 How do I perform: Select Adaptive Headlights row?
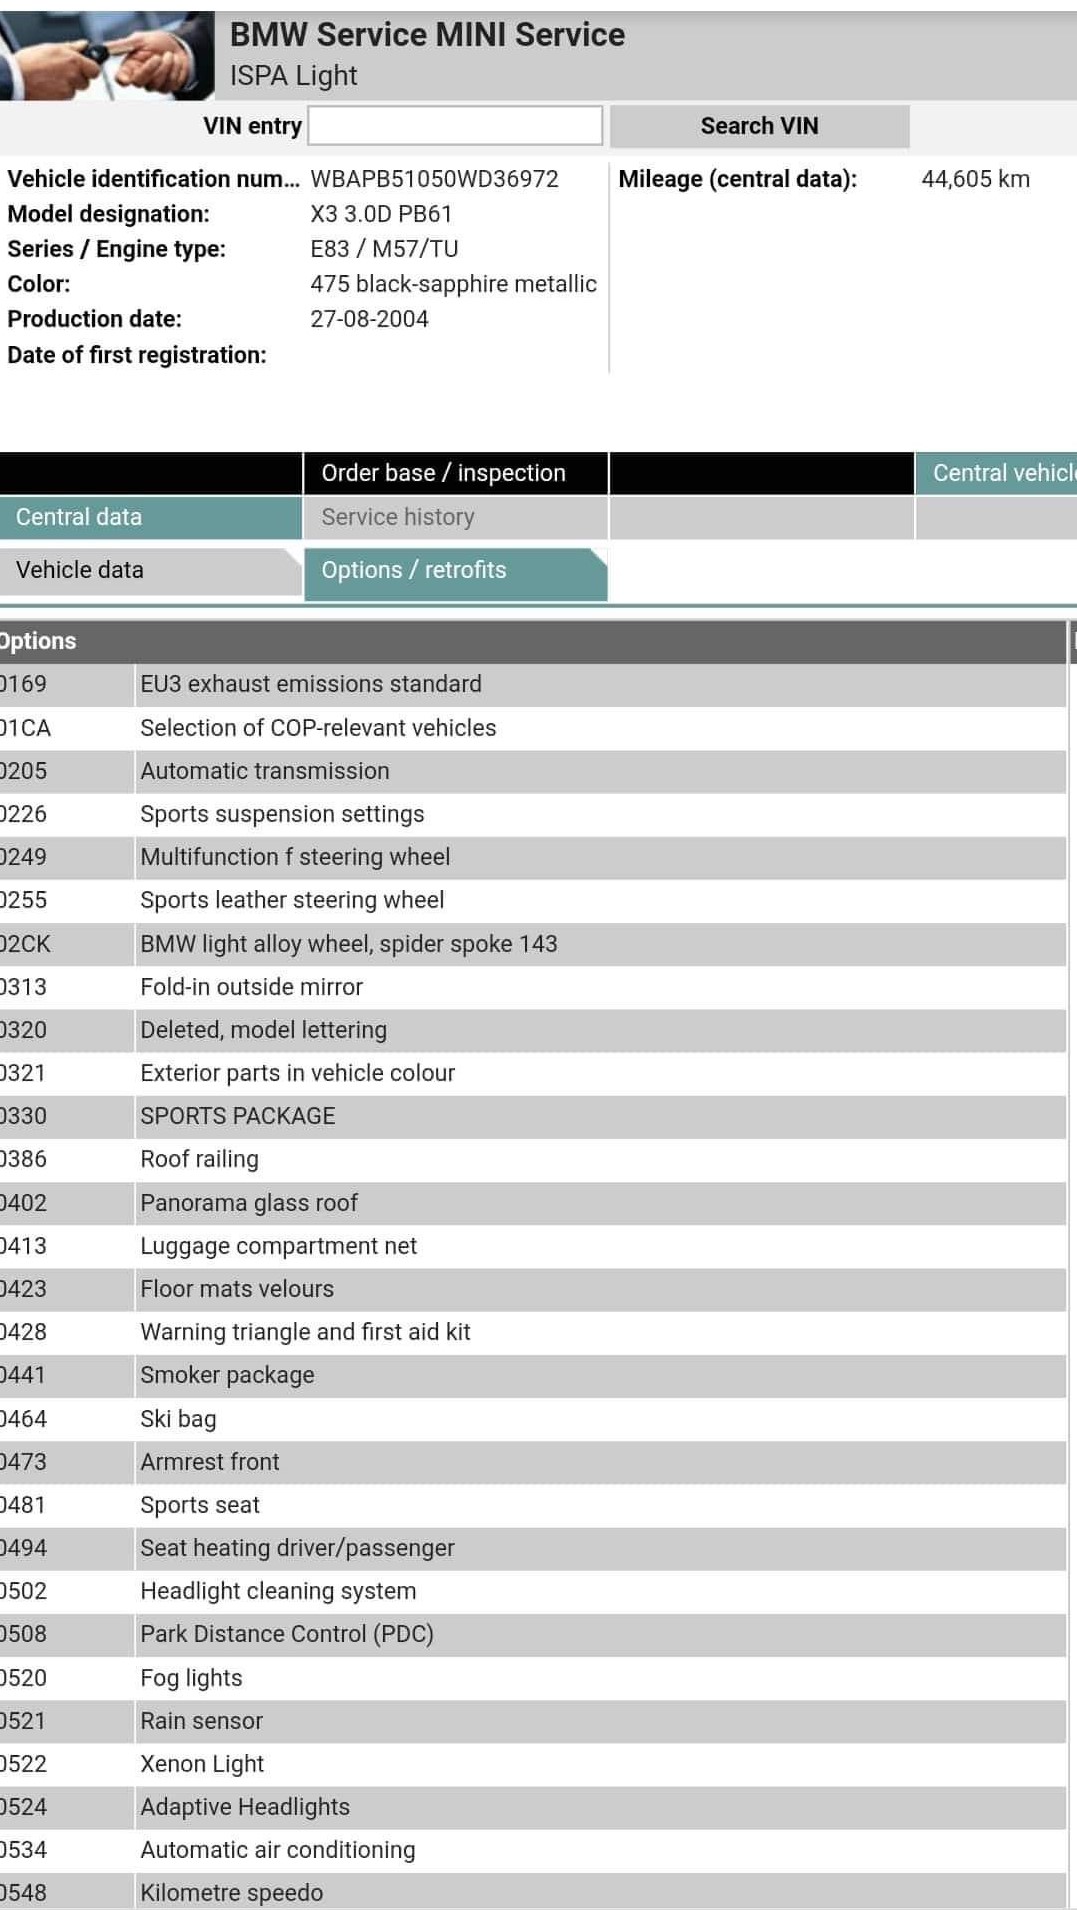coord(533,1807)
